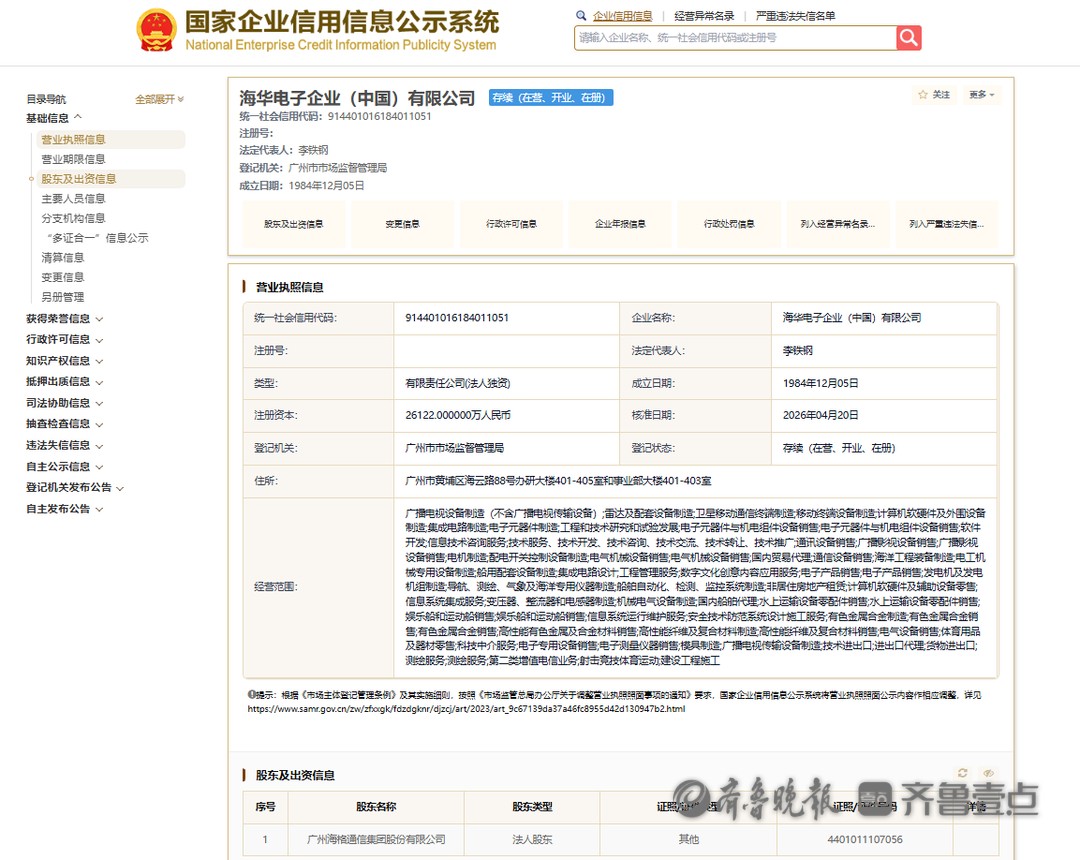Expand the 知识产权信息 section
1080x860 pixels.
pyautogui.click(x=65, y=361)
